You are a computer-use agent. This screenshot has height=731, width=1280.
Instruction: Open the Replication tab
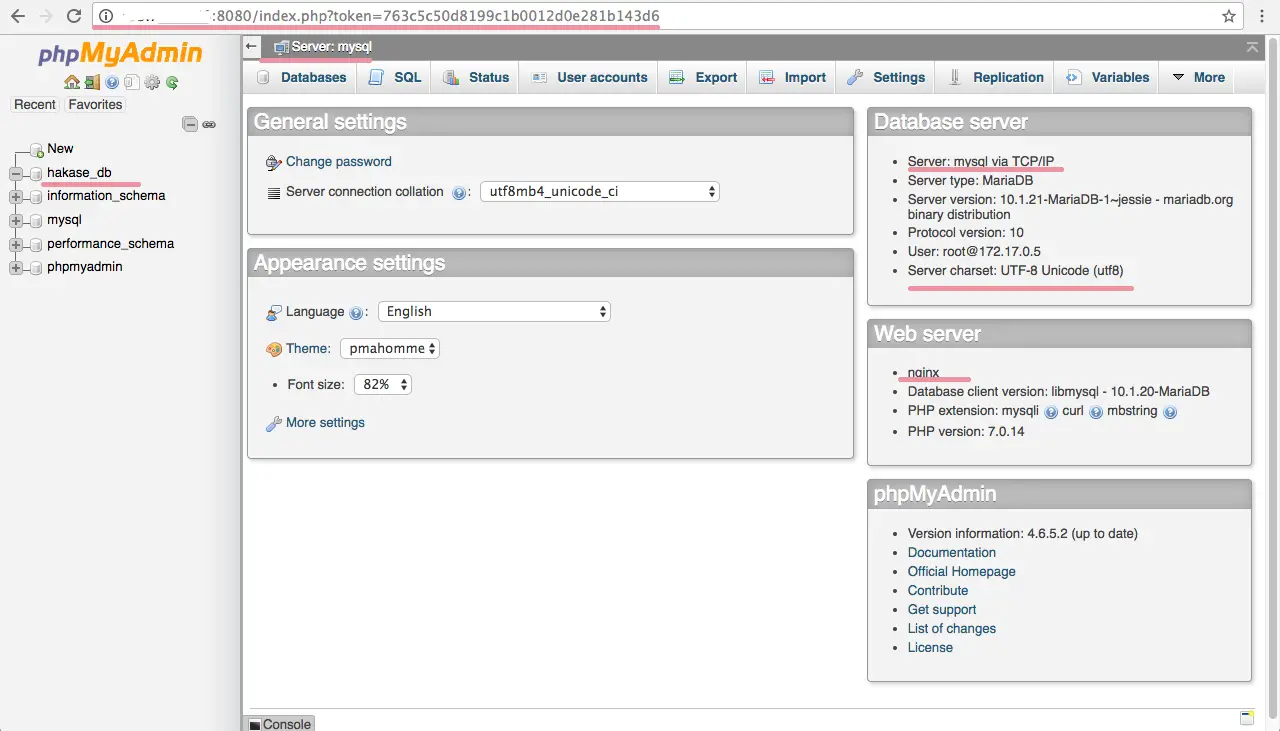click(995, 77)
